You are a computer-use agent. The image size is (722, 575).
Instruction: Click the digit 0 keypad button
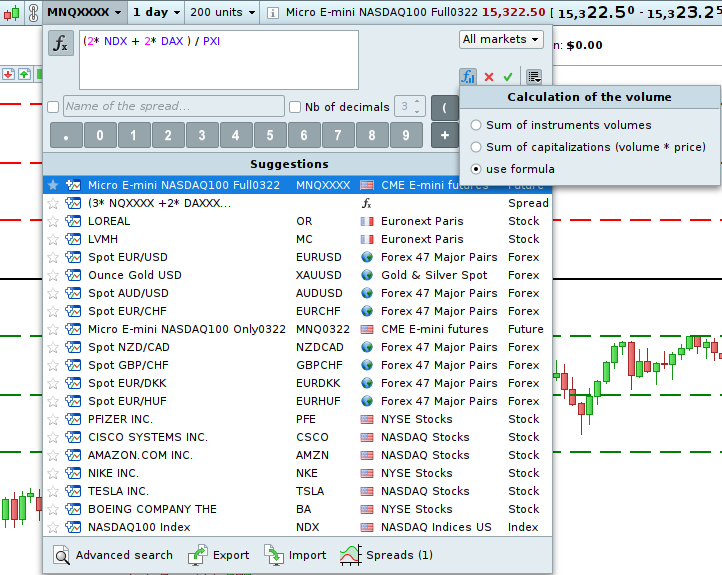pyautogui.click(x=100, y=135)
